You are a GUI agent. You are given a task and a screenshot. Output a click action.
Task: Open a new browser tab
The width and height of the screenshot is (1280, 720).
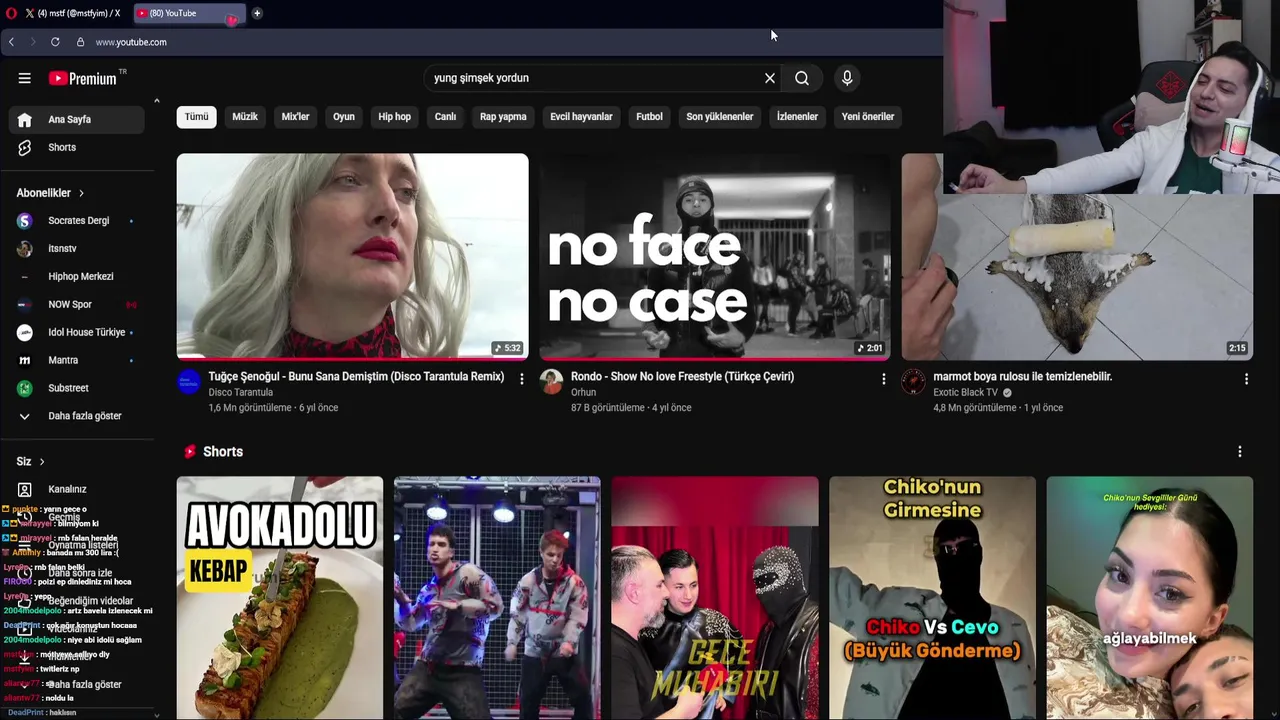[x=257, y=13]
